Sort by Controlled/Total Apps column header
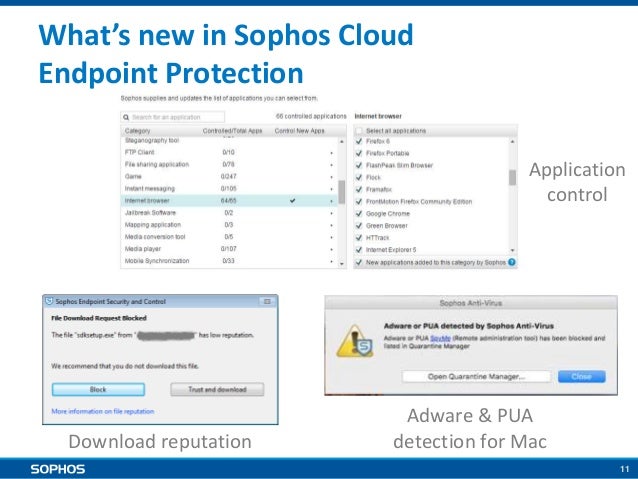Viewport: 638px width, 479px height. (232, 131)
